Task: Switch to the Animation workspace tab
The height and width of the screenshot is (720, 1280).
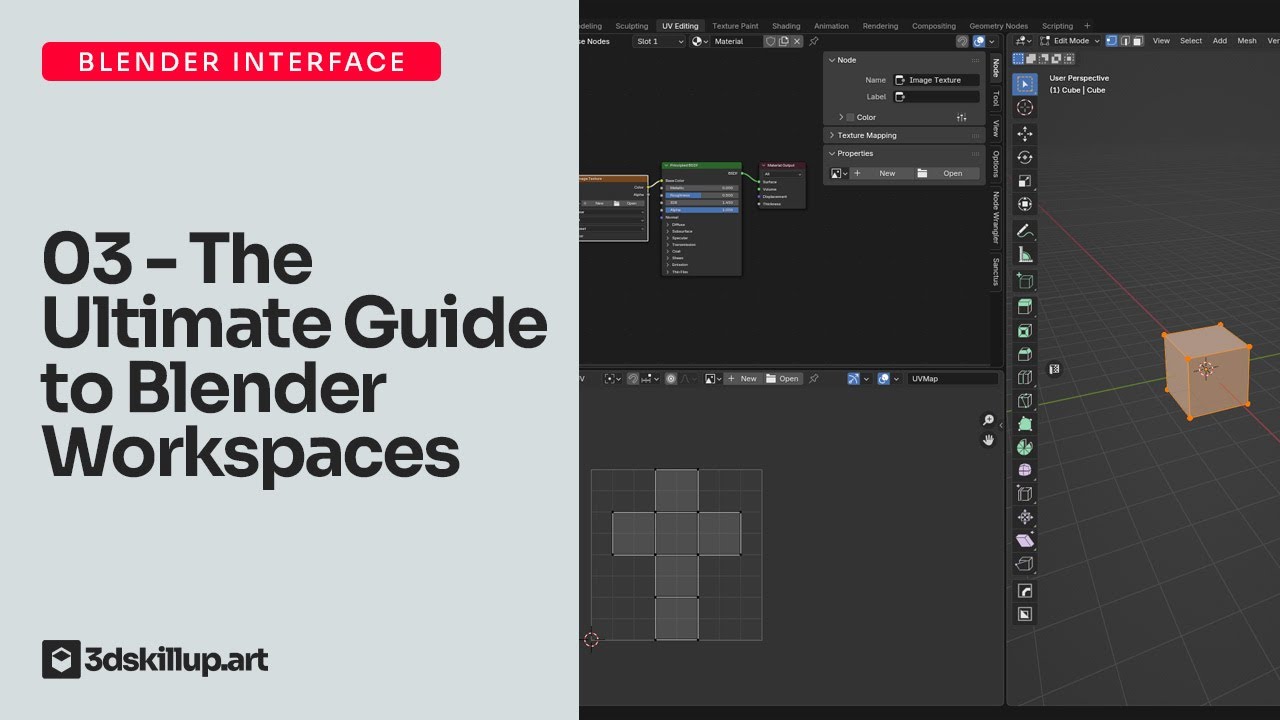Action: pos(831,26)
